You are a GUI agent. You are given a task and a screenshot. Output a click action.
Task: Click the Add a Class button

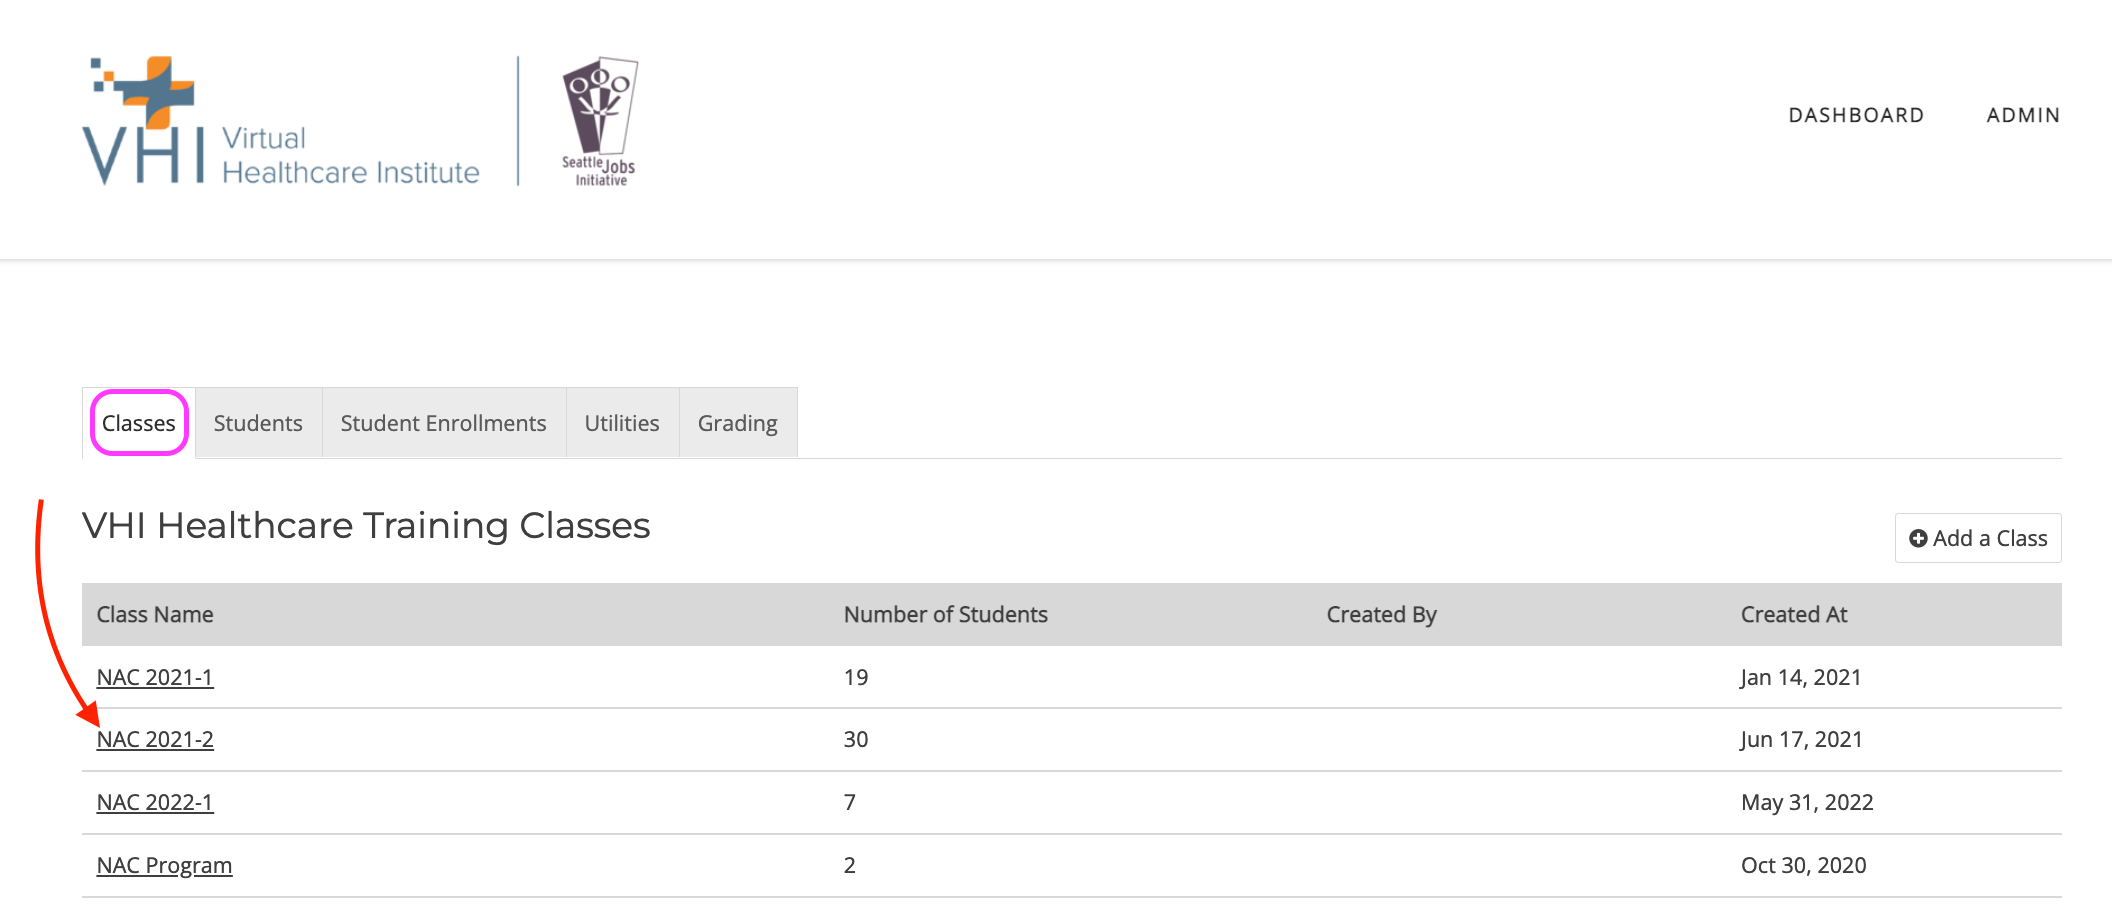click(x=1978, y=538)
